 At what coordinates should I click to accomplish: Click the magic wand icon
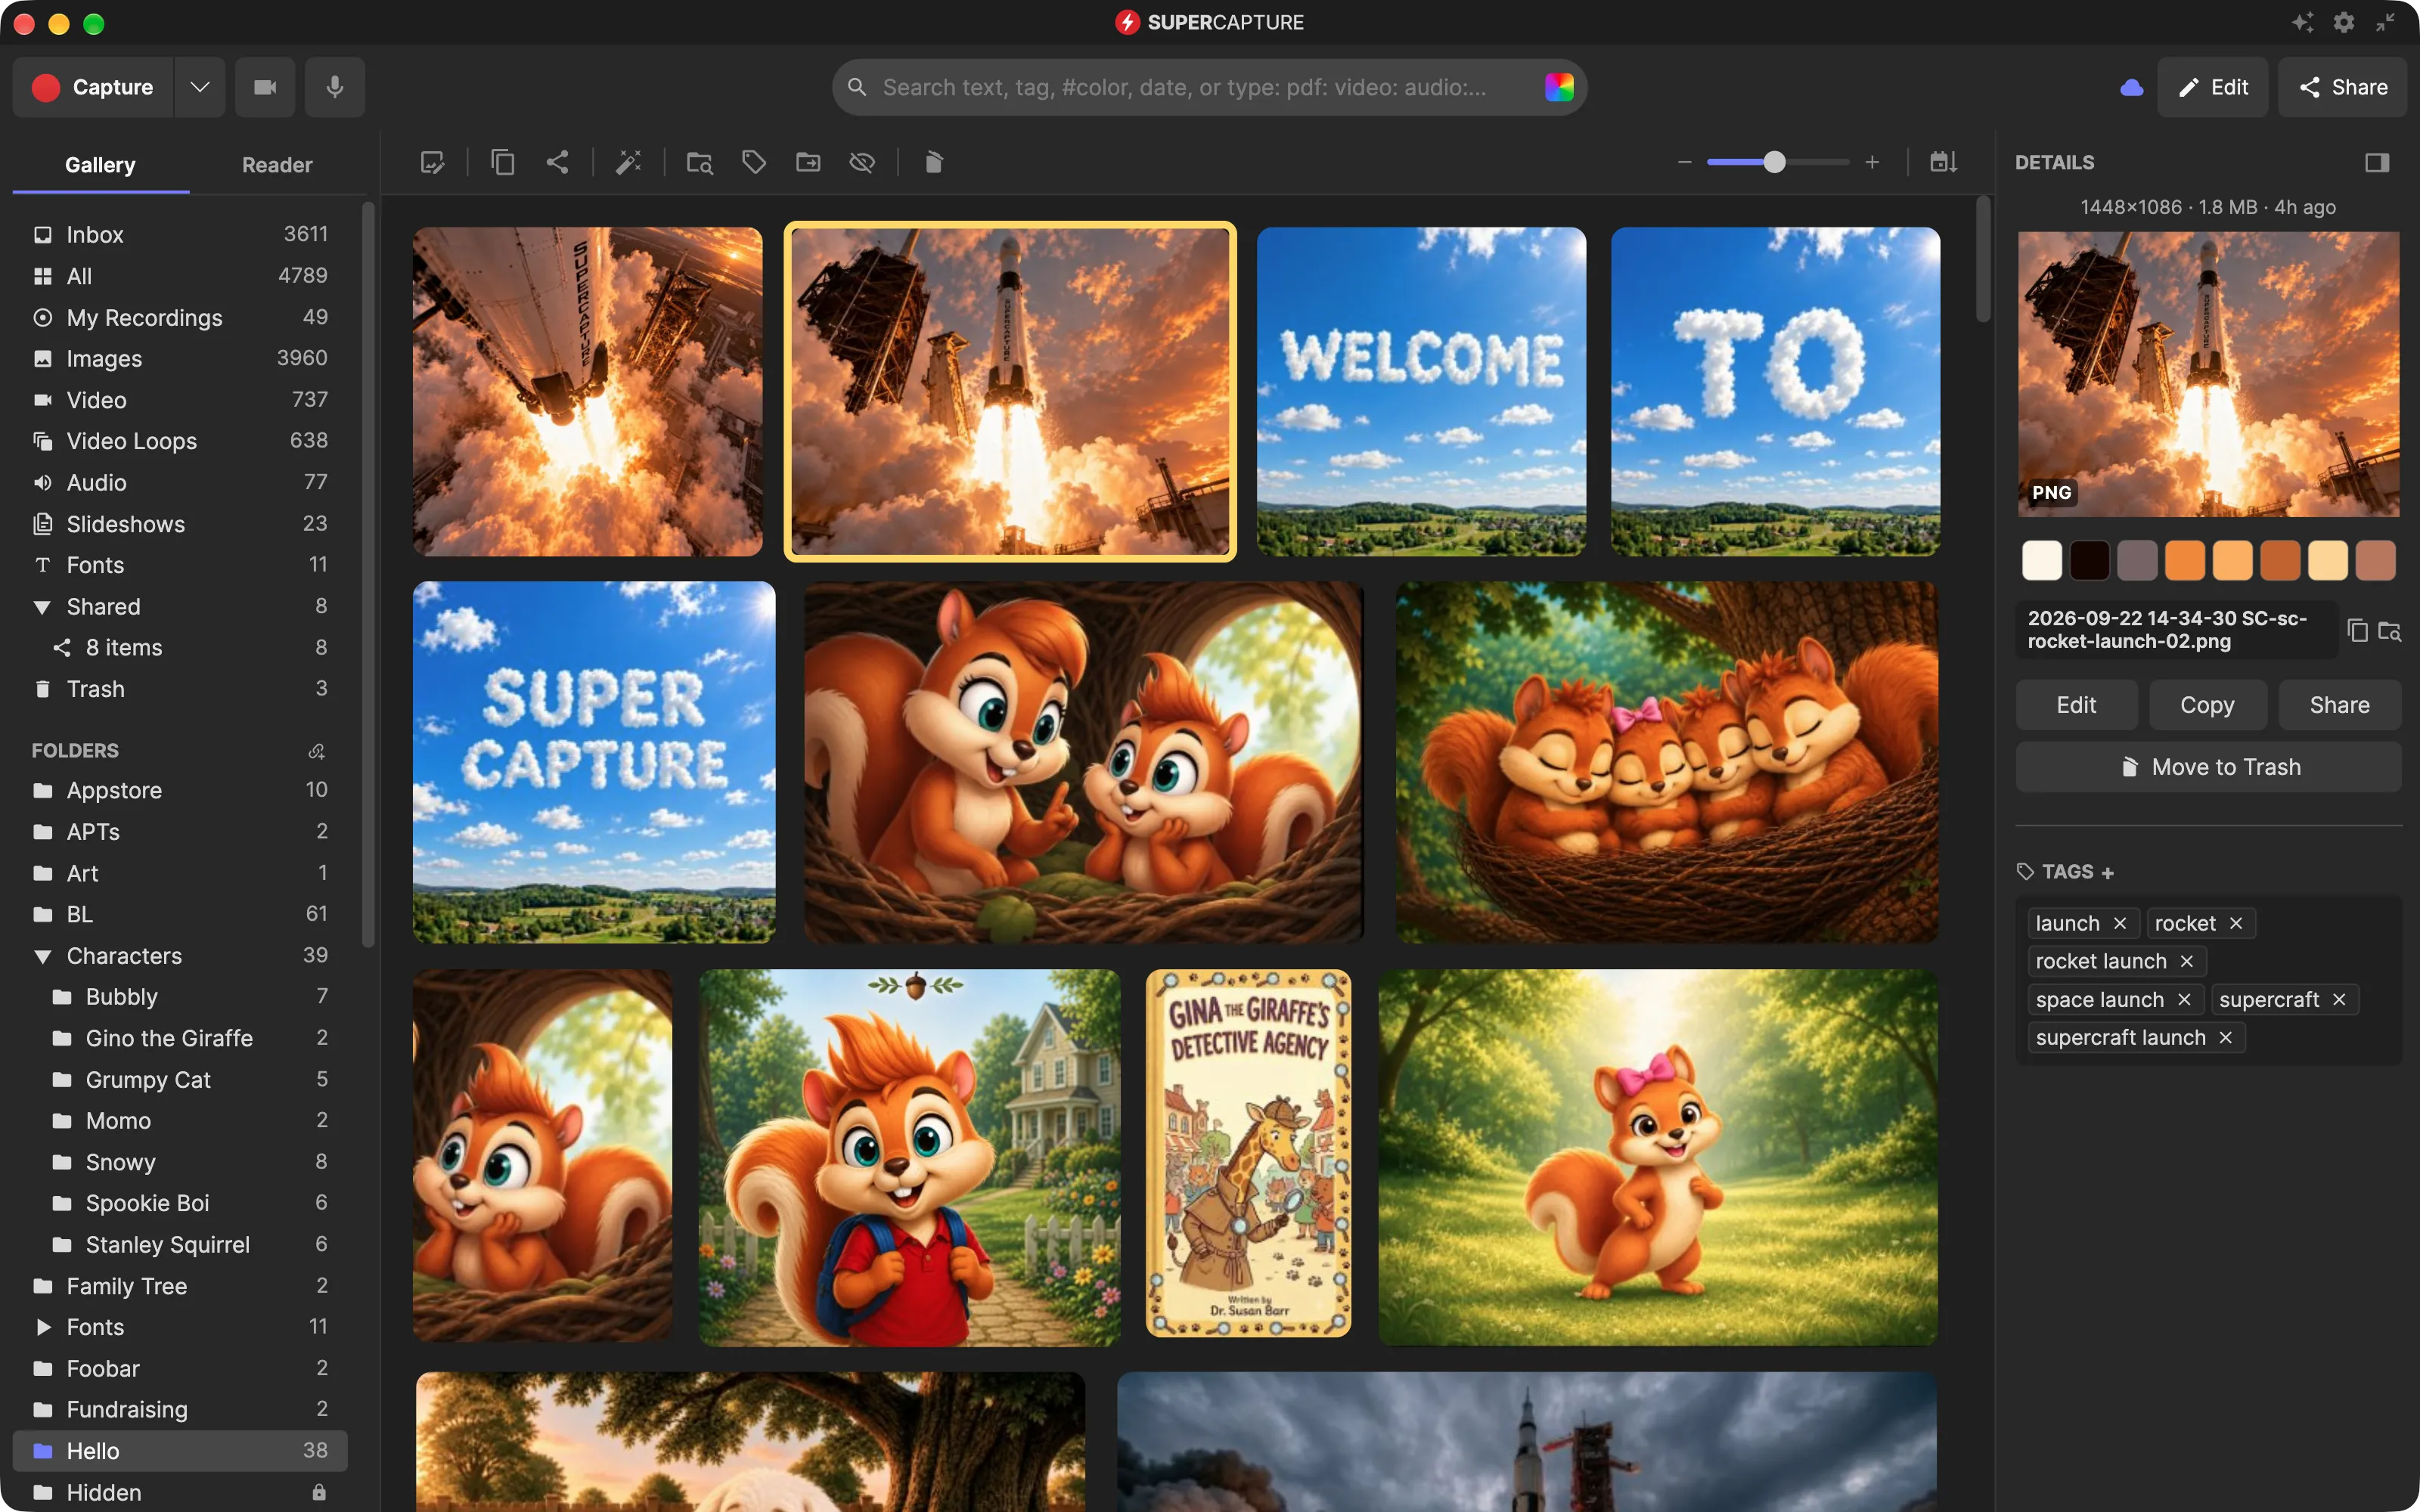628,162
